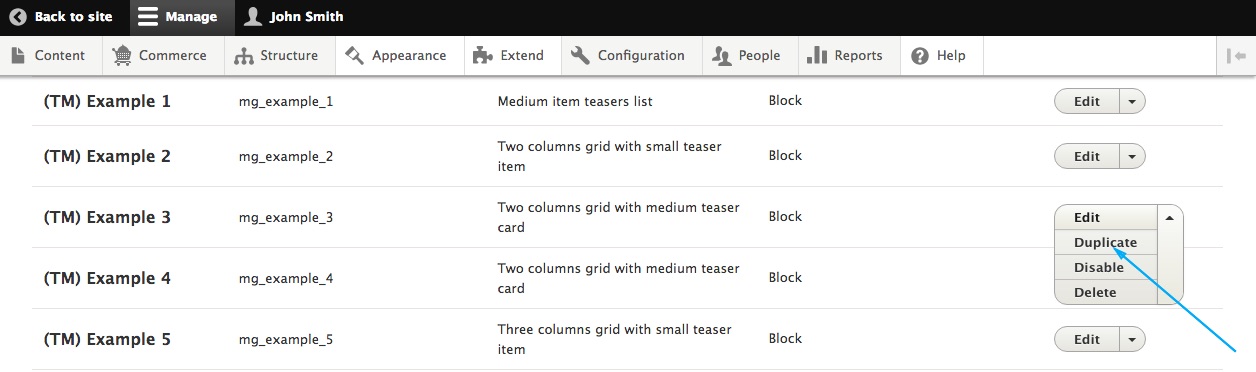Viewport: 1256px width, 372px height.
Task: Open the John Smith user menu
Action: [294, 17]
